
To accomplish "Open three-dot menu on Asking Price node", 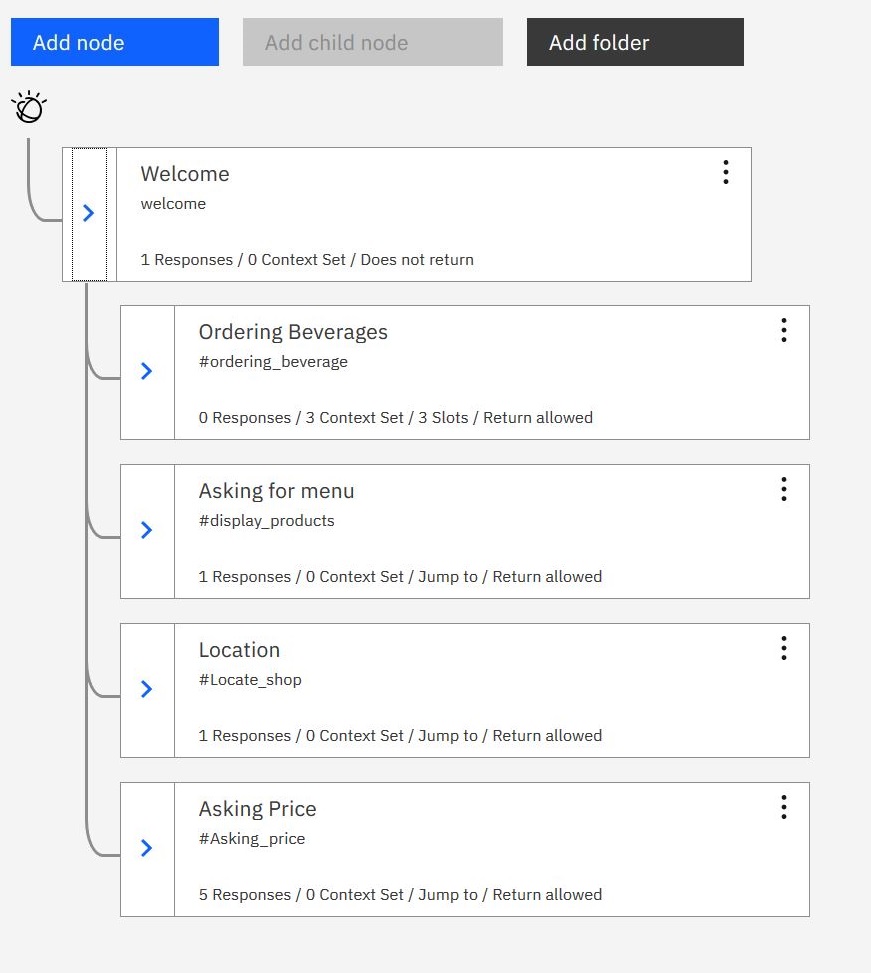I will coord(784,807).
